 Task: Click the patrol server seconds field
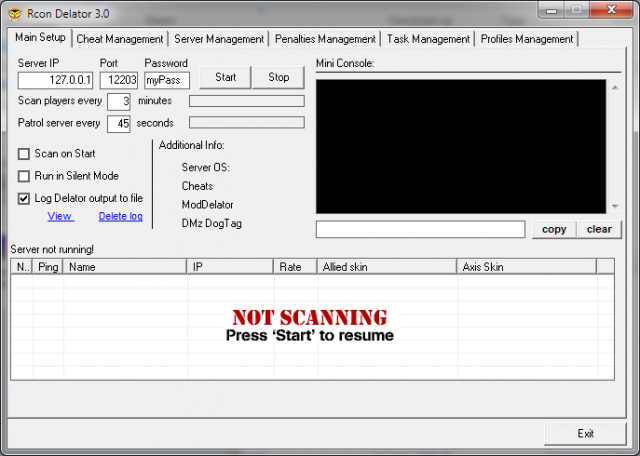(x=119, y=124)
